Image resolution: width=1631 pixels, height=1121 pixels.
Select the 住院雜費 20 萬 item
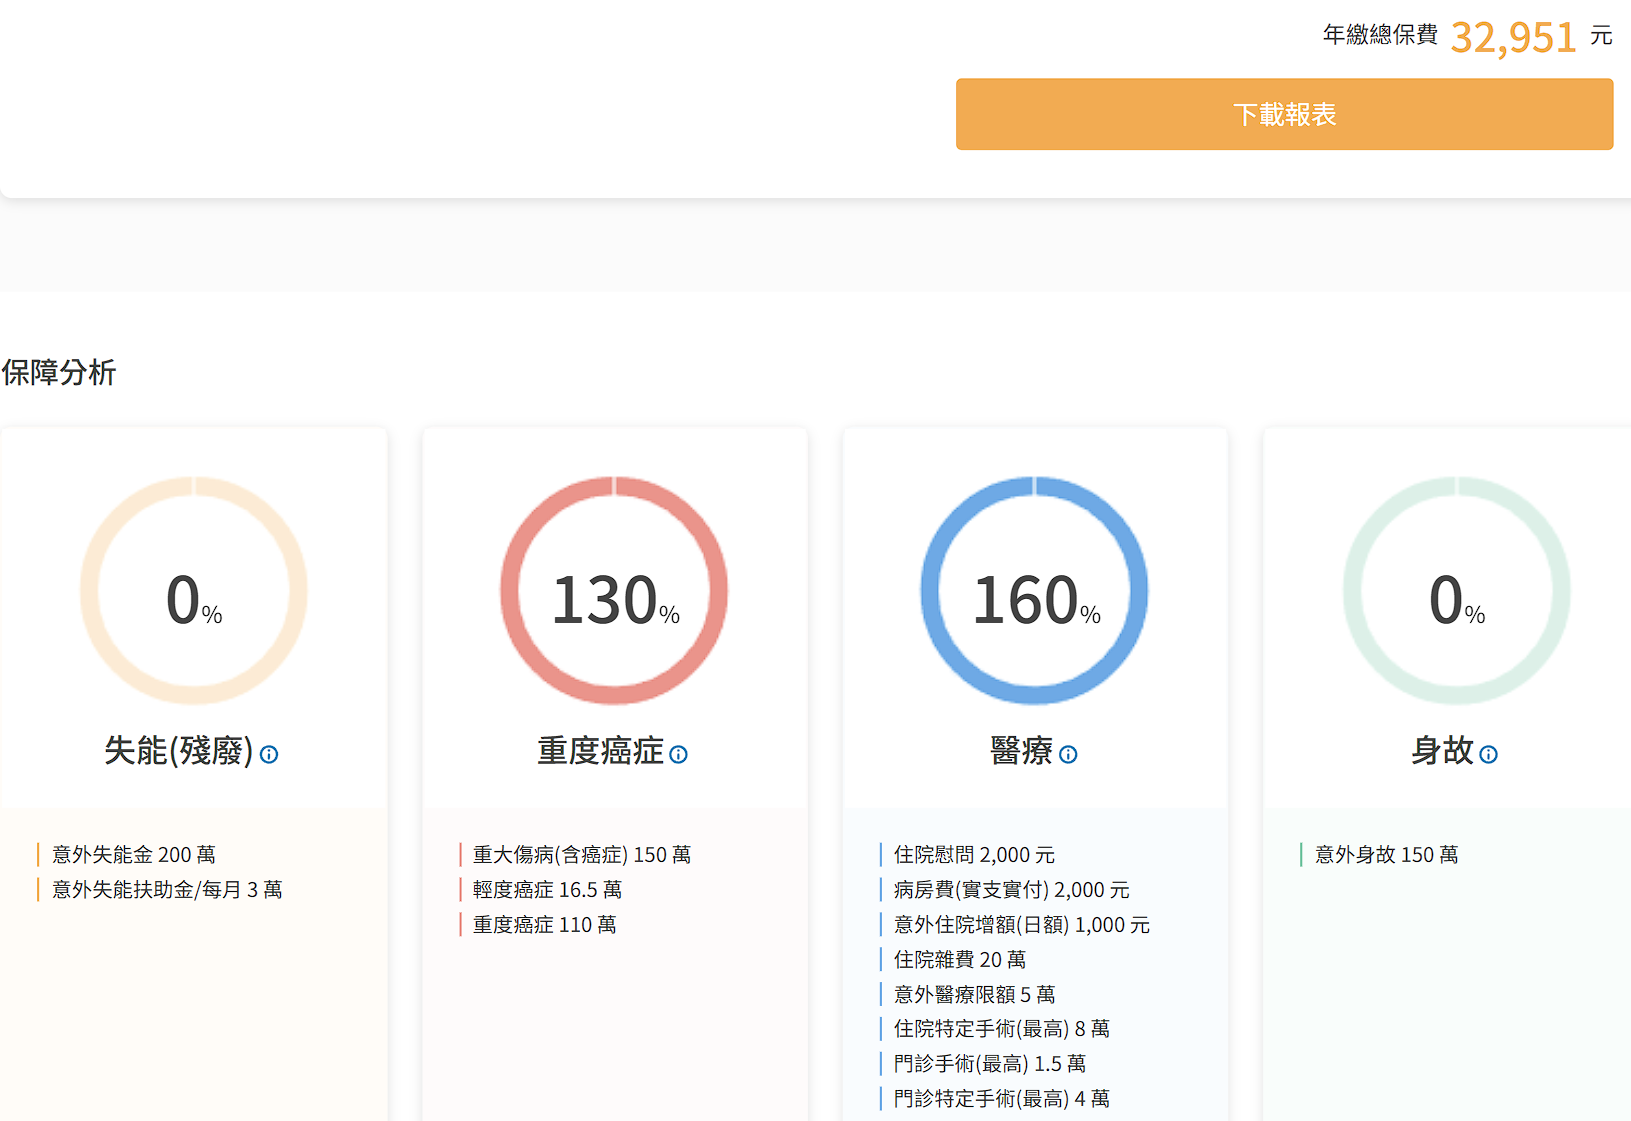pos(960,960)
